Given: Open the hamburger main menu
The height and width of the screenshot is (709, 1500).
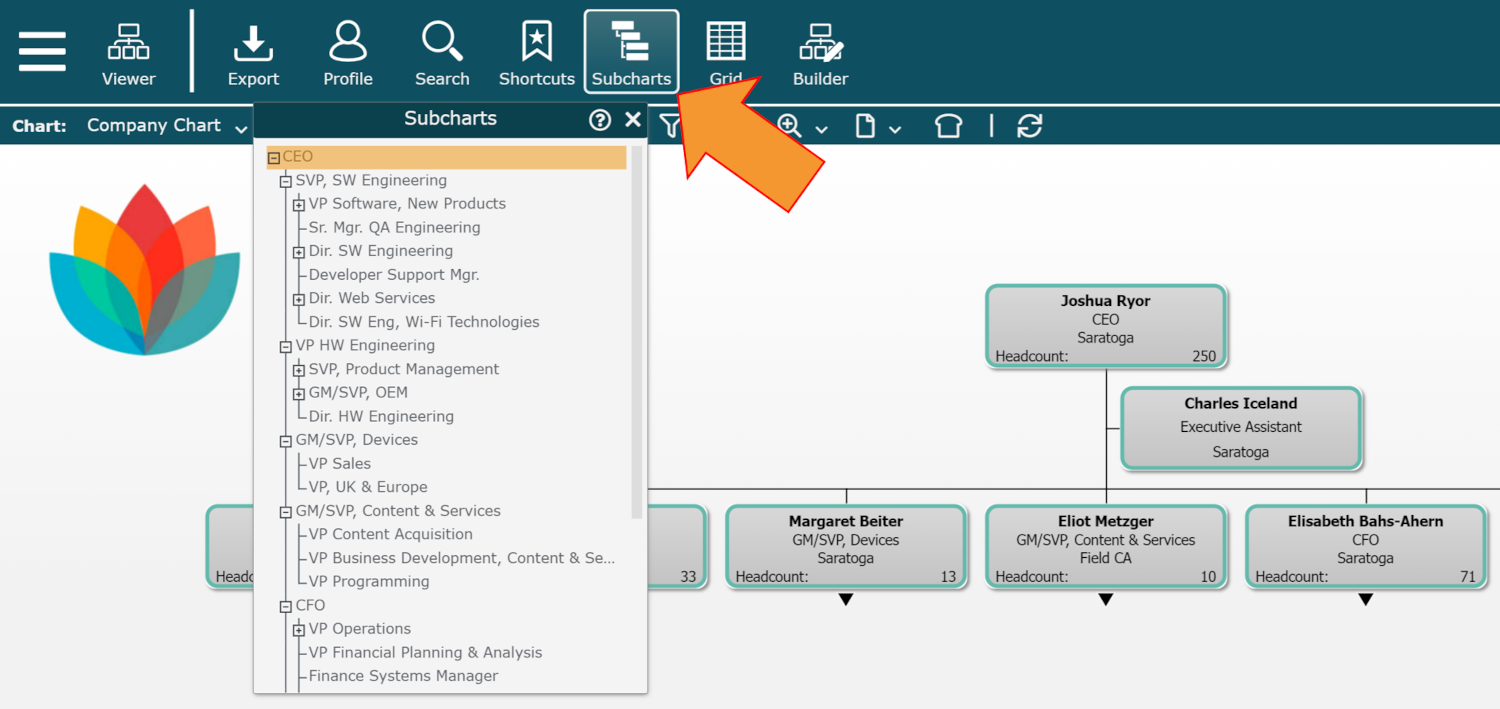Looking at the screenshot, I should [x=42, y=51].
